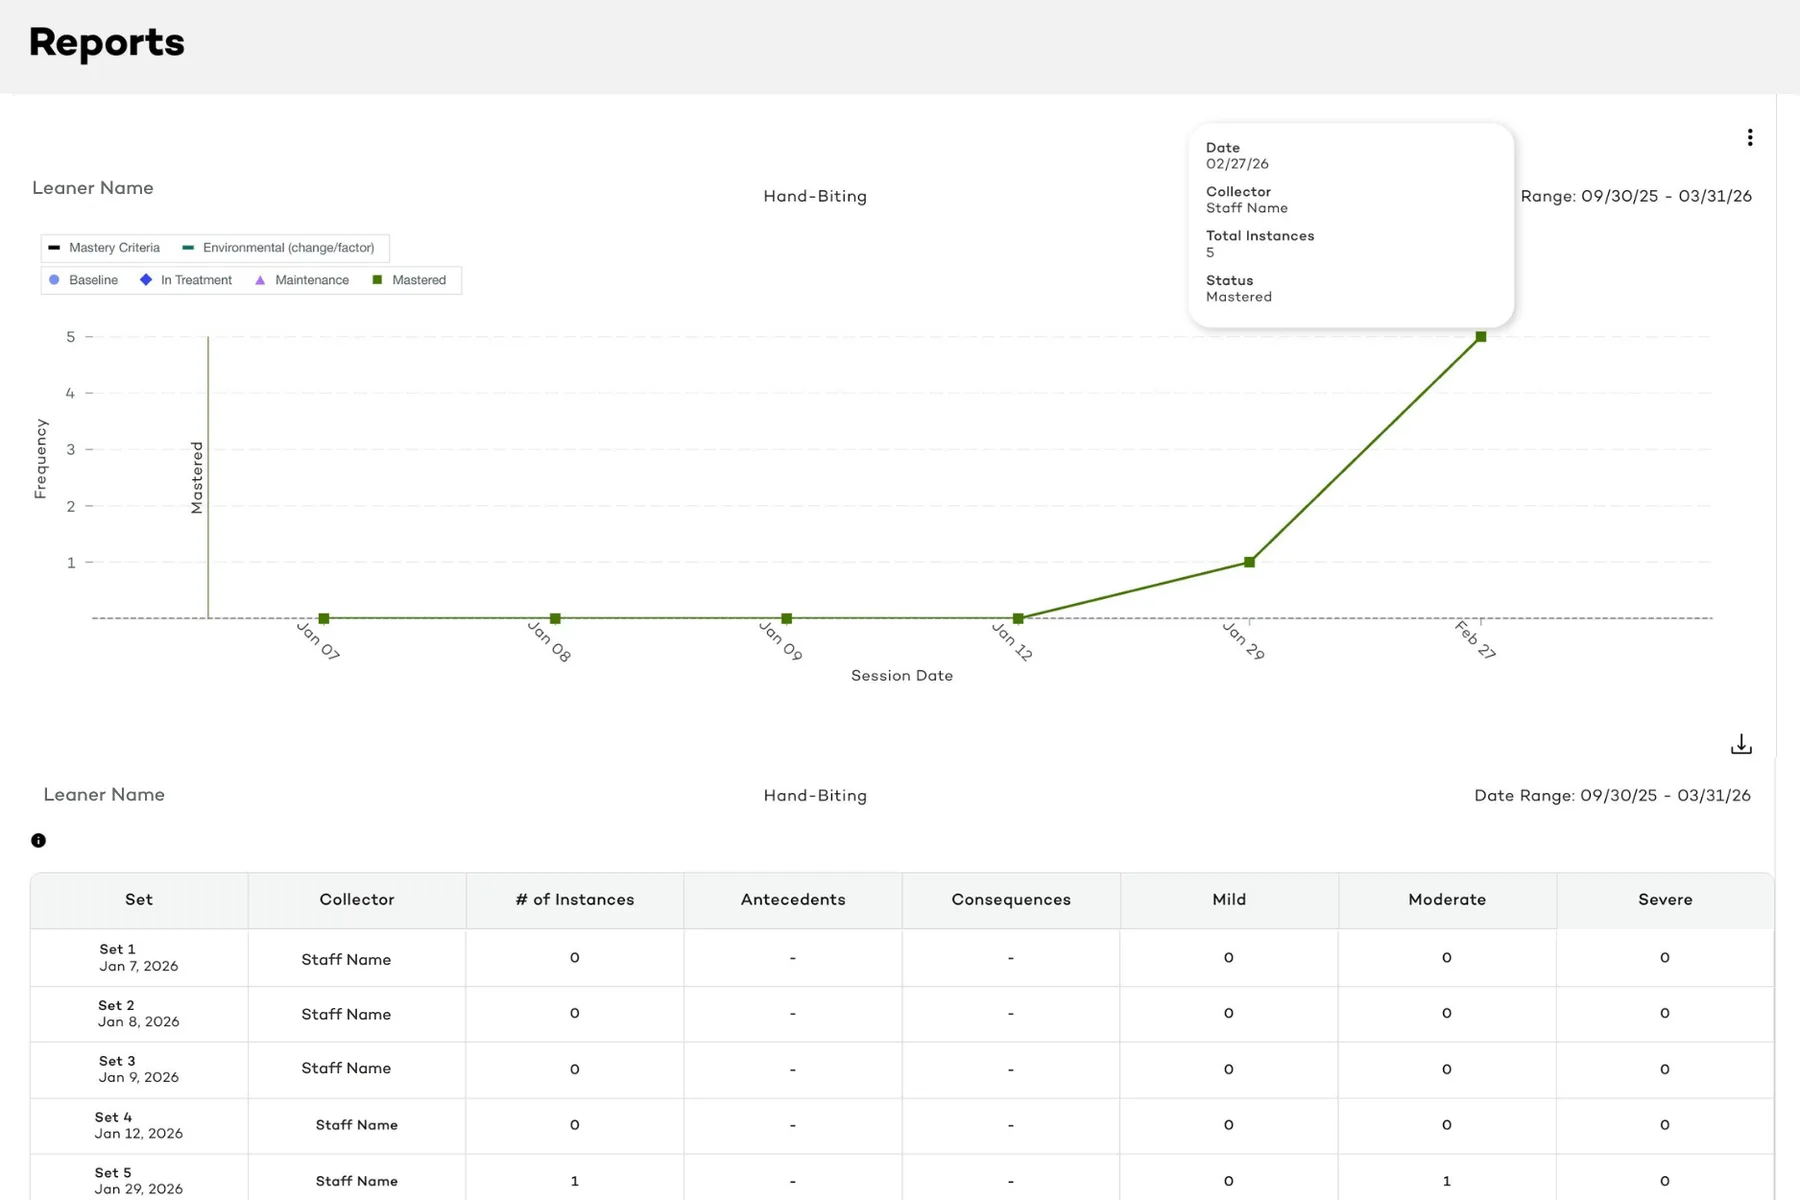1800x1200 pixels.
Task: Click the chart range '09/30/25 - 03/31/26' text
Action: 1666,197
